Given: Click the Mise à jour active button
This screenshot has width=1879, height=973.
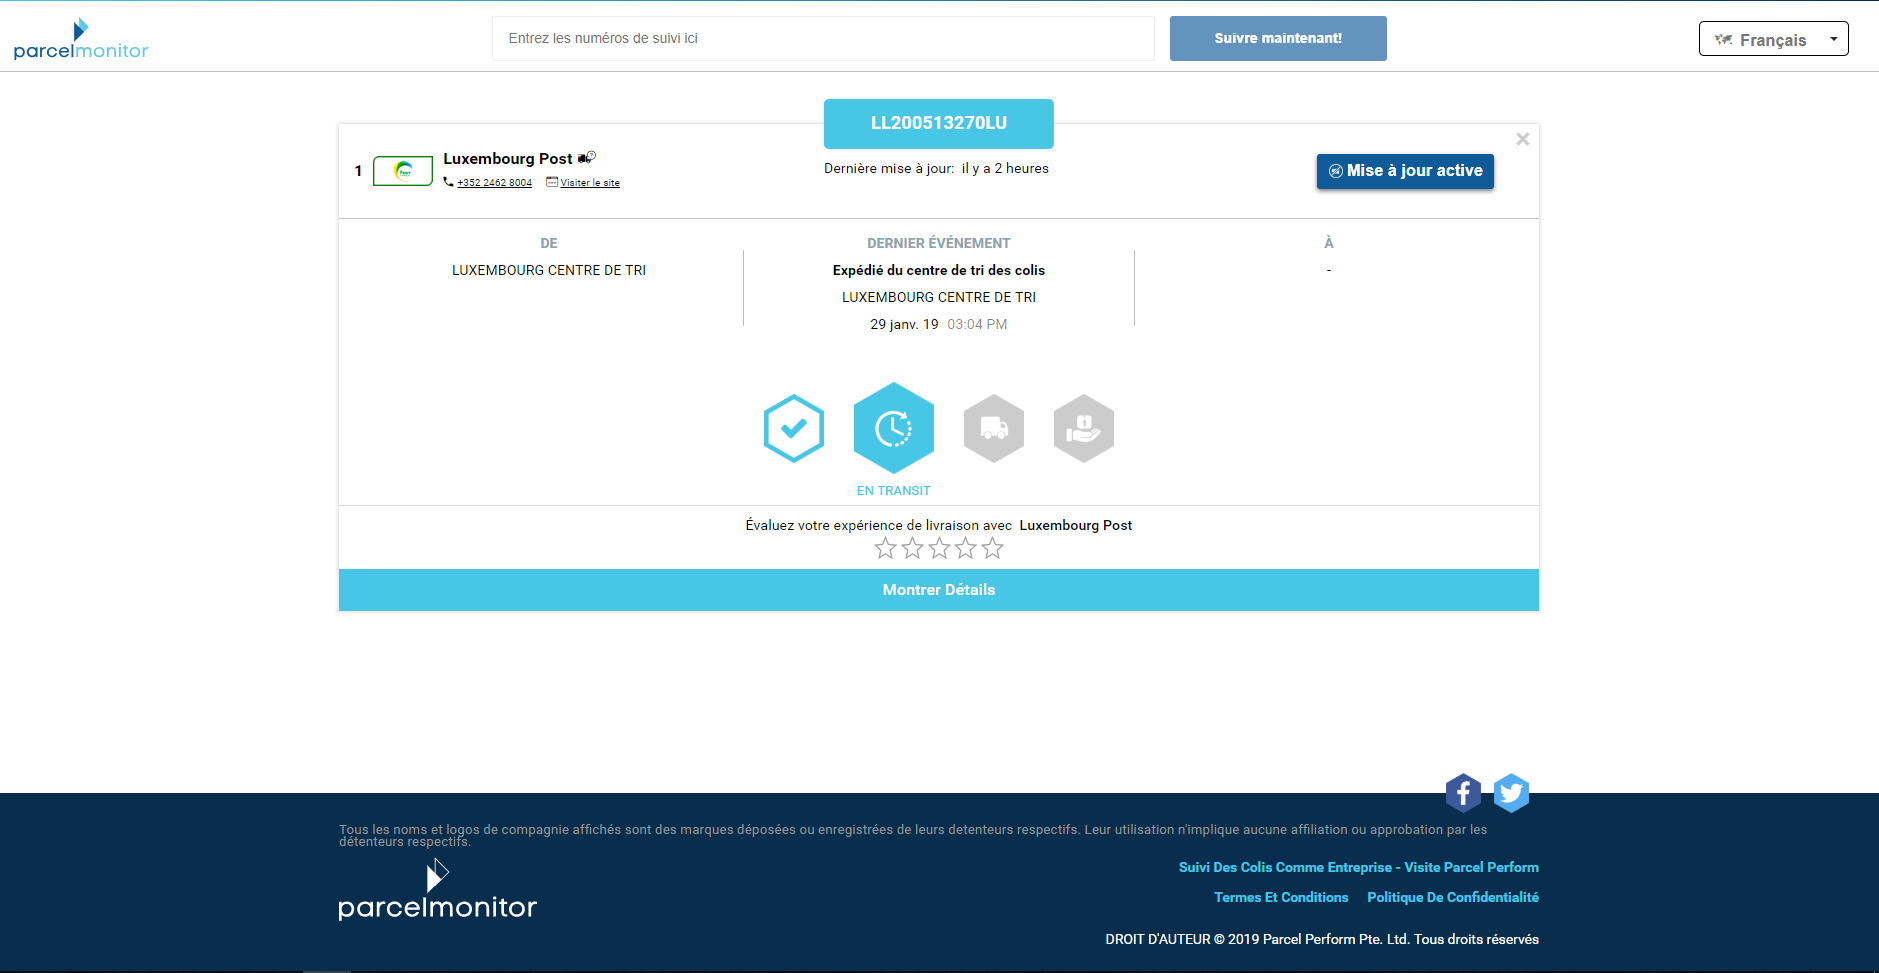Looking at the screenshot, I should point(1405,171).
